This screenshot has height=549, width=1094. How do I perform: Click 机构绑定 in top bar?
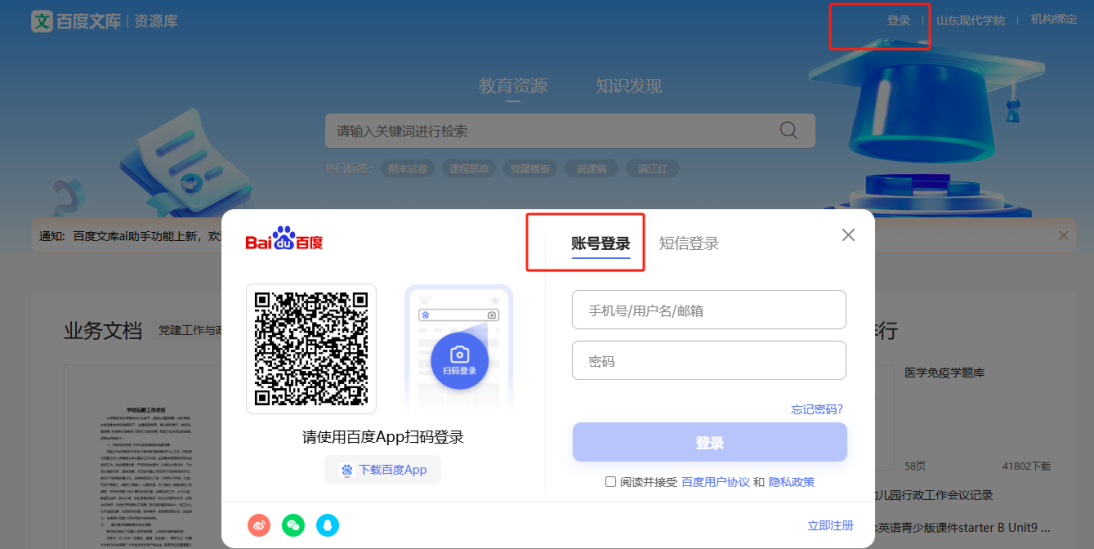[1054, 20]
